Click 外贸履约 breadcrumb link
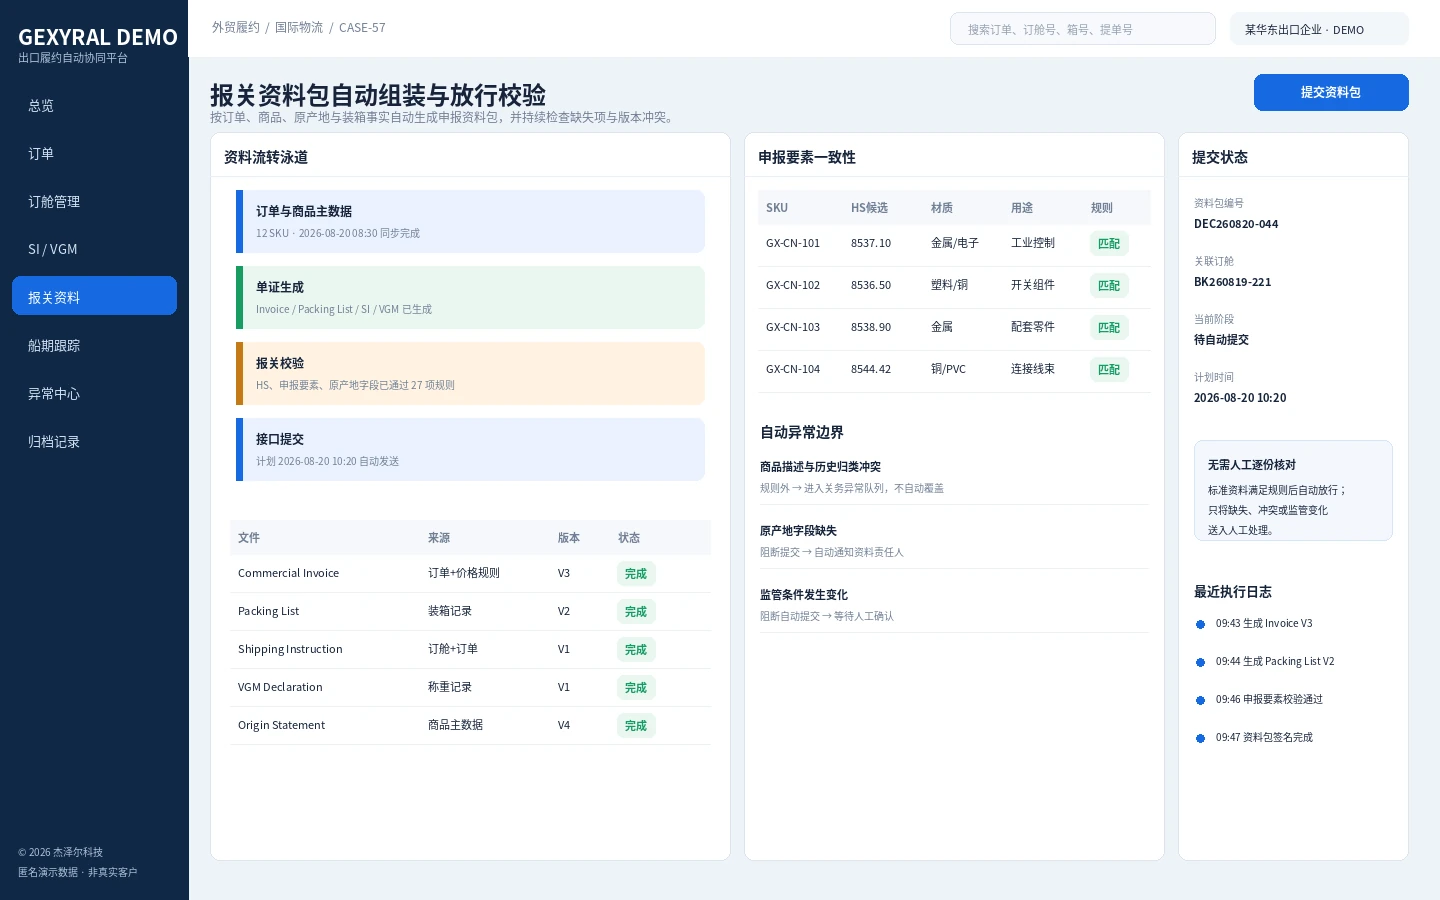1440x900 pixels. click(x=236, y=27)
